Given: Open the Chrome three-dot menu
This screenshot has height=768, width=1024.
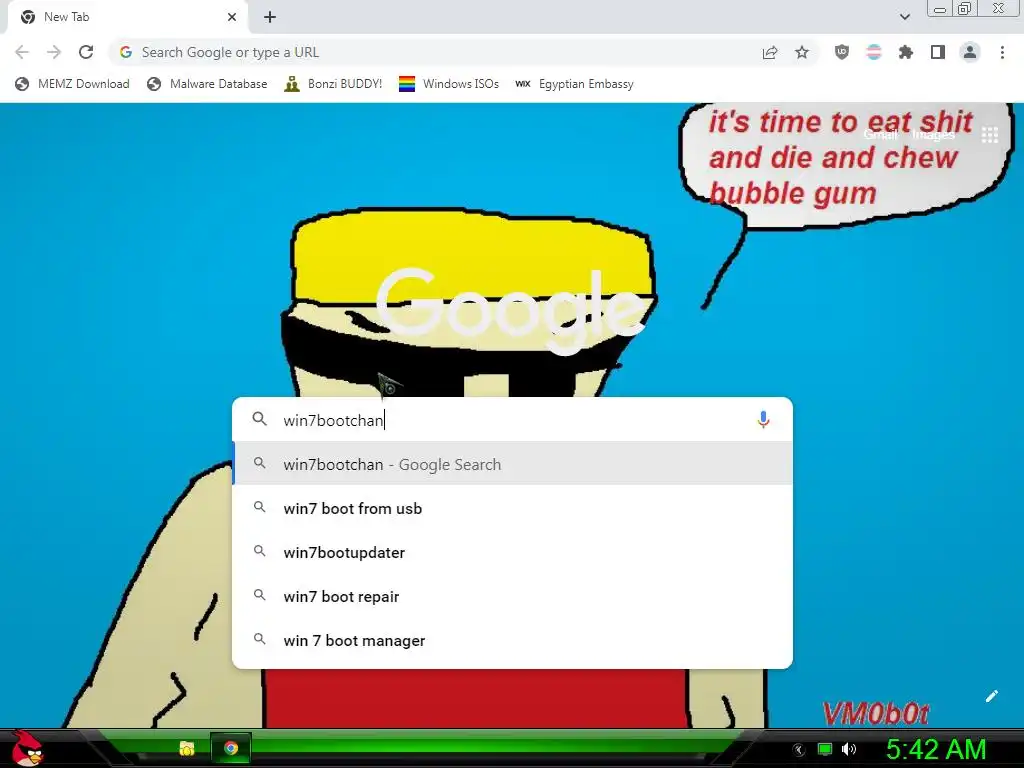Looking at the screenshot, I should pos(1002,52).
